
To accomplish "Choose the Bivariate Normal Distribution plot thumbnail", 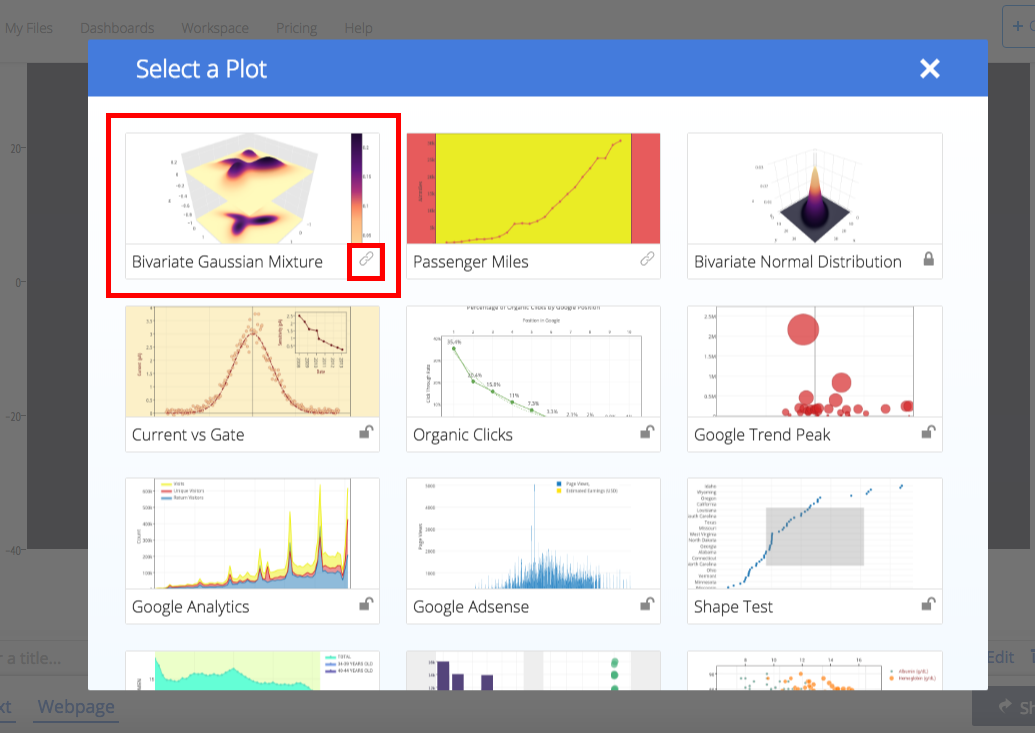I will [815, 188].
